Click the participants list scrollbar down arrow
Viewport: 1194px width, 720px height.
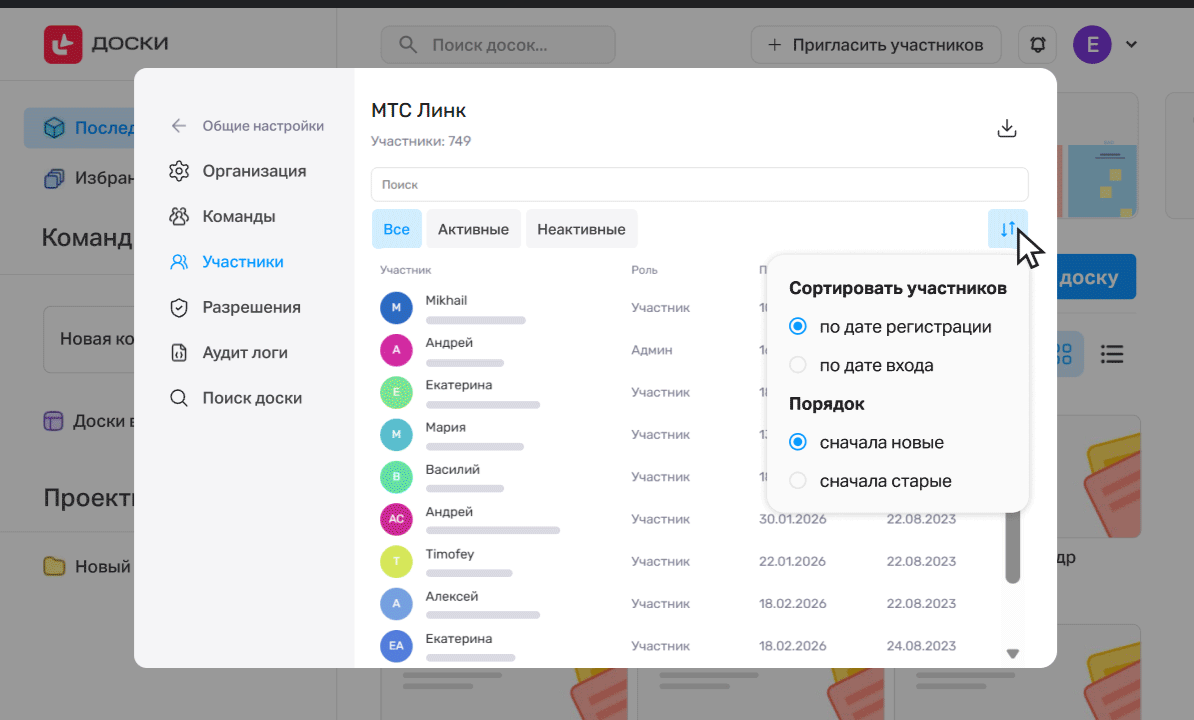click(1012, 653)
